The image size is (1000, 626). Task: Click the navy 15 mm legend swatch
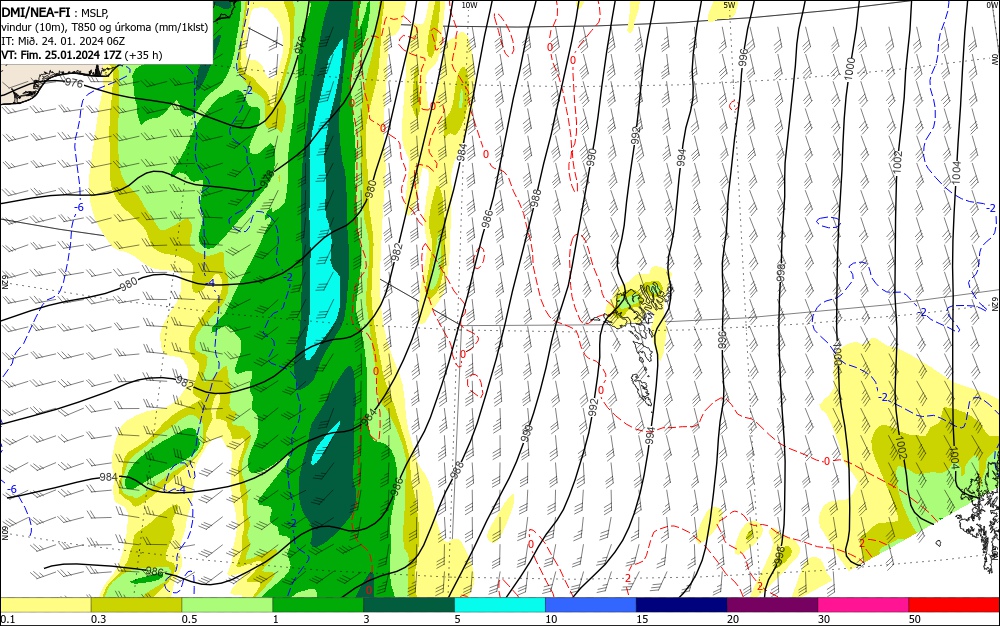click(682, 605)
